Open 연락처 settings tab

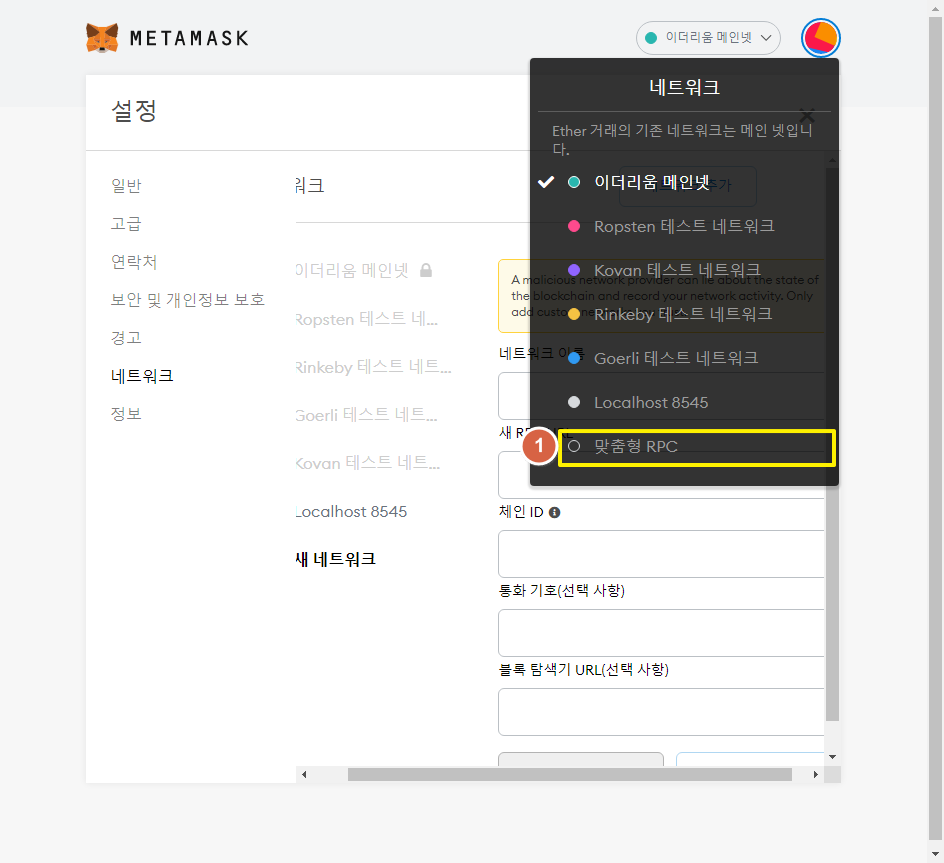[134, 262]
